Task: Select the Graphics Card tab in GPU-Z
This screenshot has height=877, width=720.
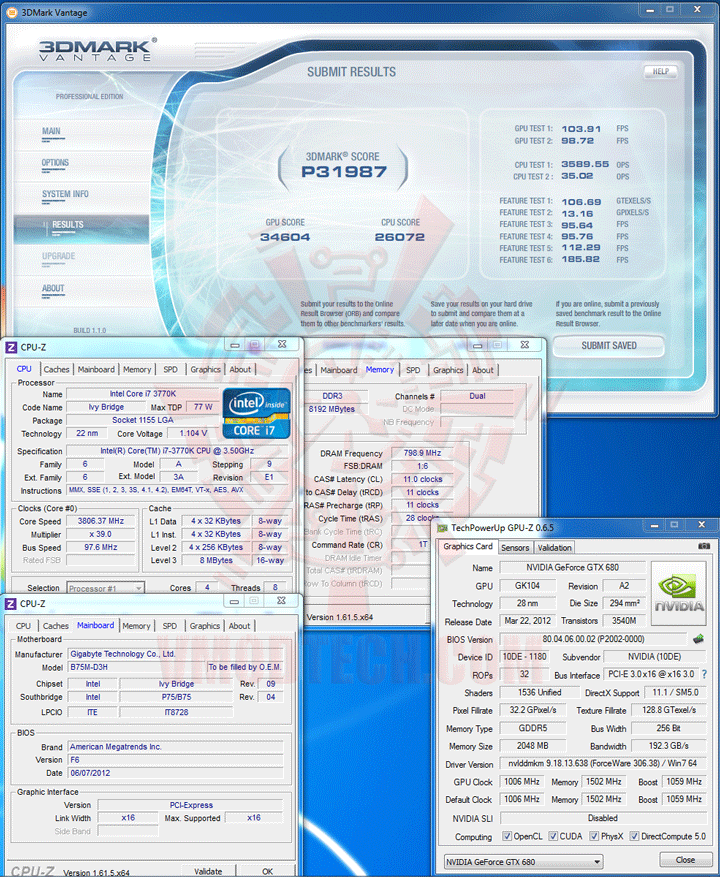Action: 468,546
